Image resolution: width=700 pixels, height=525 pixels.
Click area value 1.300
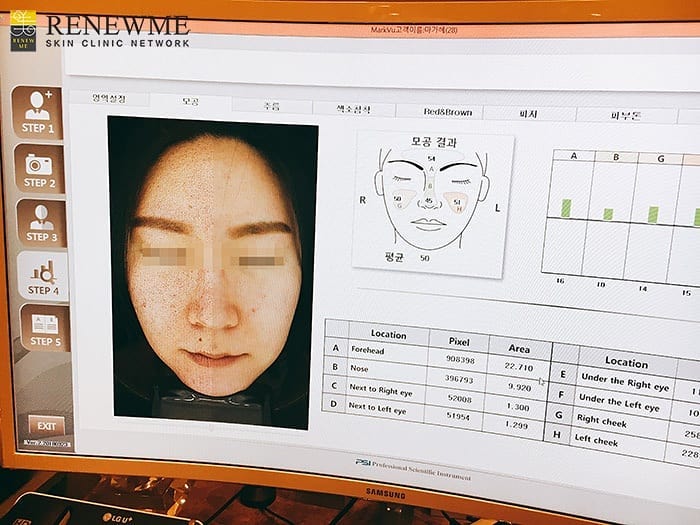[x=518, y=407]
